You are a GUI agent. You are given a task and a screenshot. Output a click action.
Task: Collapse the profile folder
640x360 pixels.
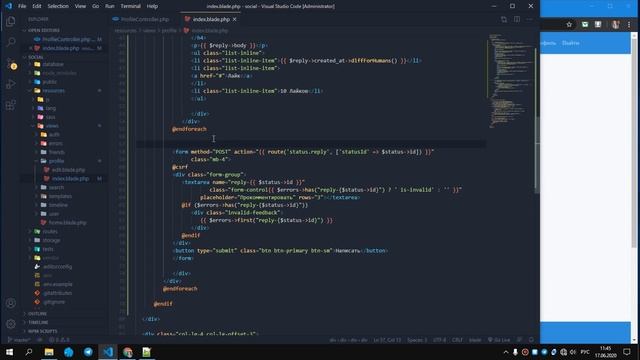pyautogui.click(x=56, y=161)
